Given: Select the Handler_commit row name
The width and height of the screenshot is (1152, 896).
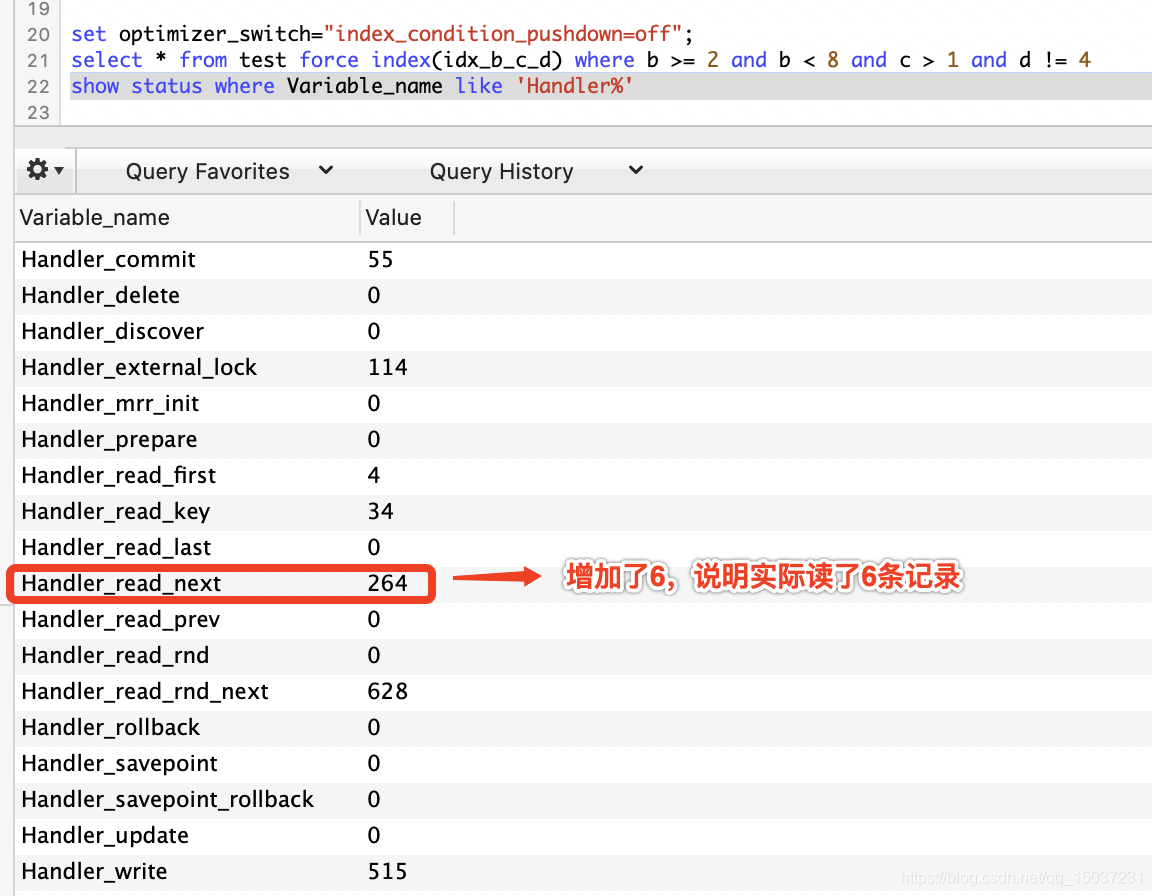Looking at the screenshot, I should [109, 259].
